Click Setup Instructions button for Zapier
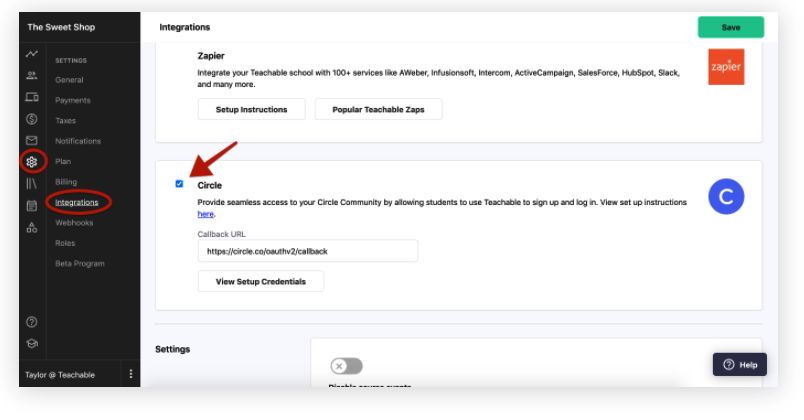This screenshot has width=804, height=420. point(251,109)
